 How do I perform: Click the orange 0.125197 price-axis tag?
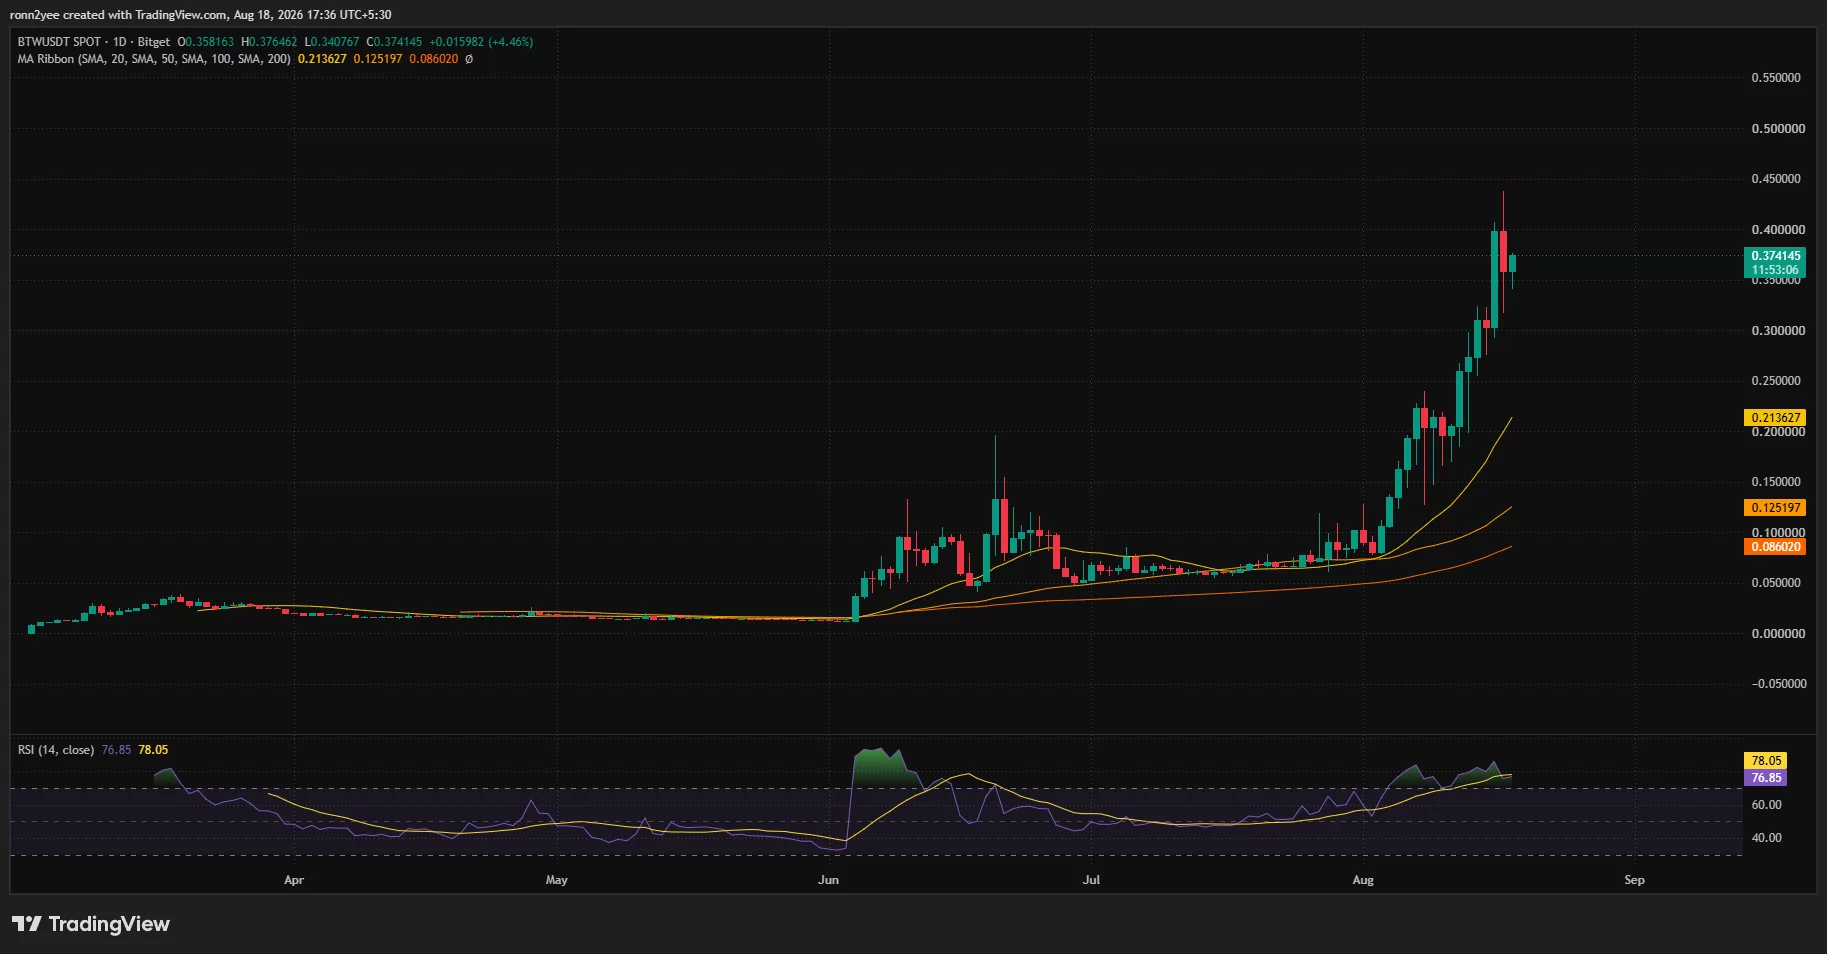1775,508
